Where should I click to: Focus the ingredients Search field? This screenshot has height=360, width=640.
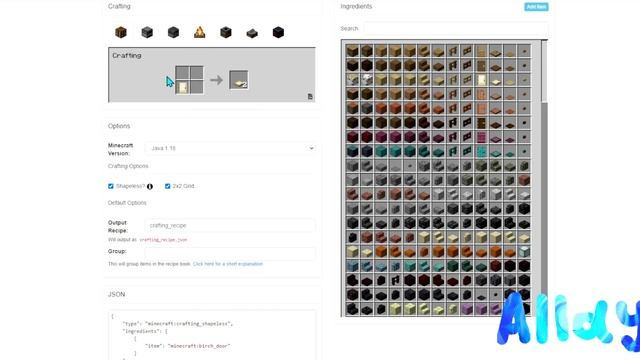click(x=456, y=29)
